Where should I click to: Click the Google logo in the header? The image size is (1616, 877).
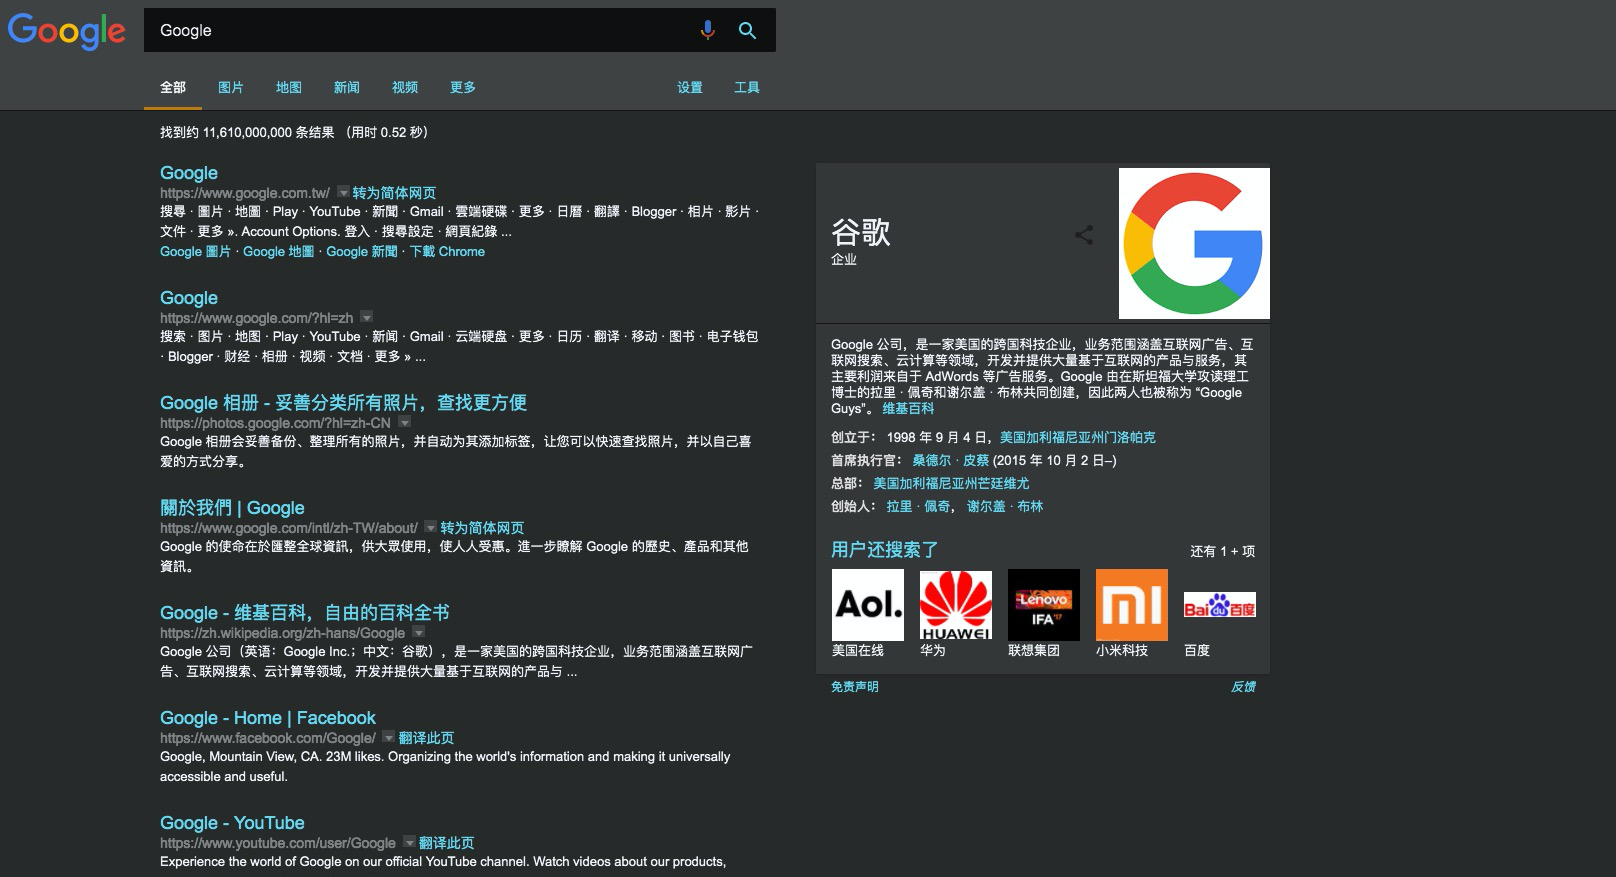[x=67, y=31]
